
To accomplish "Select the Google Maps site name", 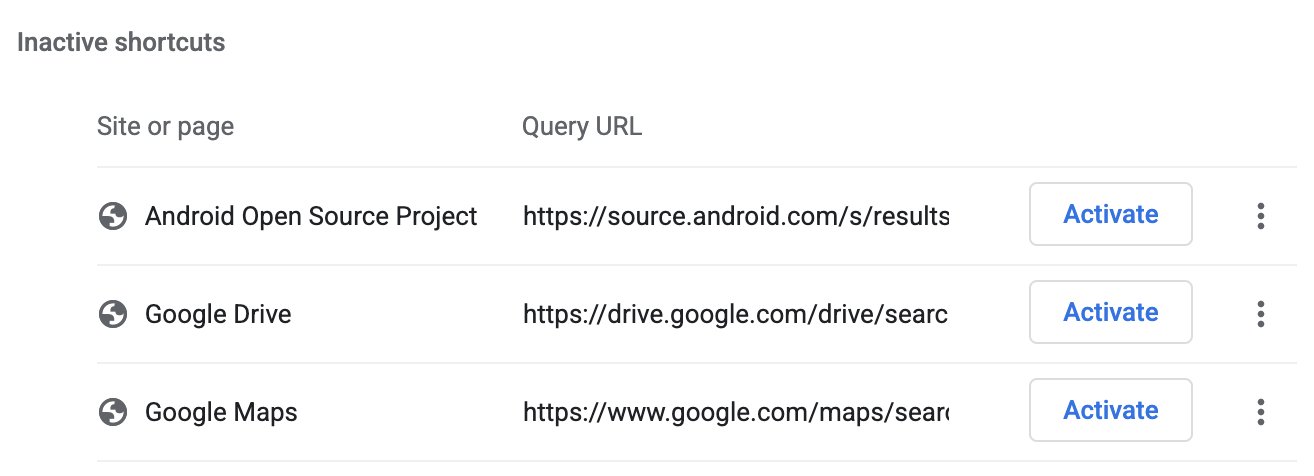I will [221, 412].
